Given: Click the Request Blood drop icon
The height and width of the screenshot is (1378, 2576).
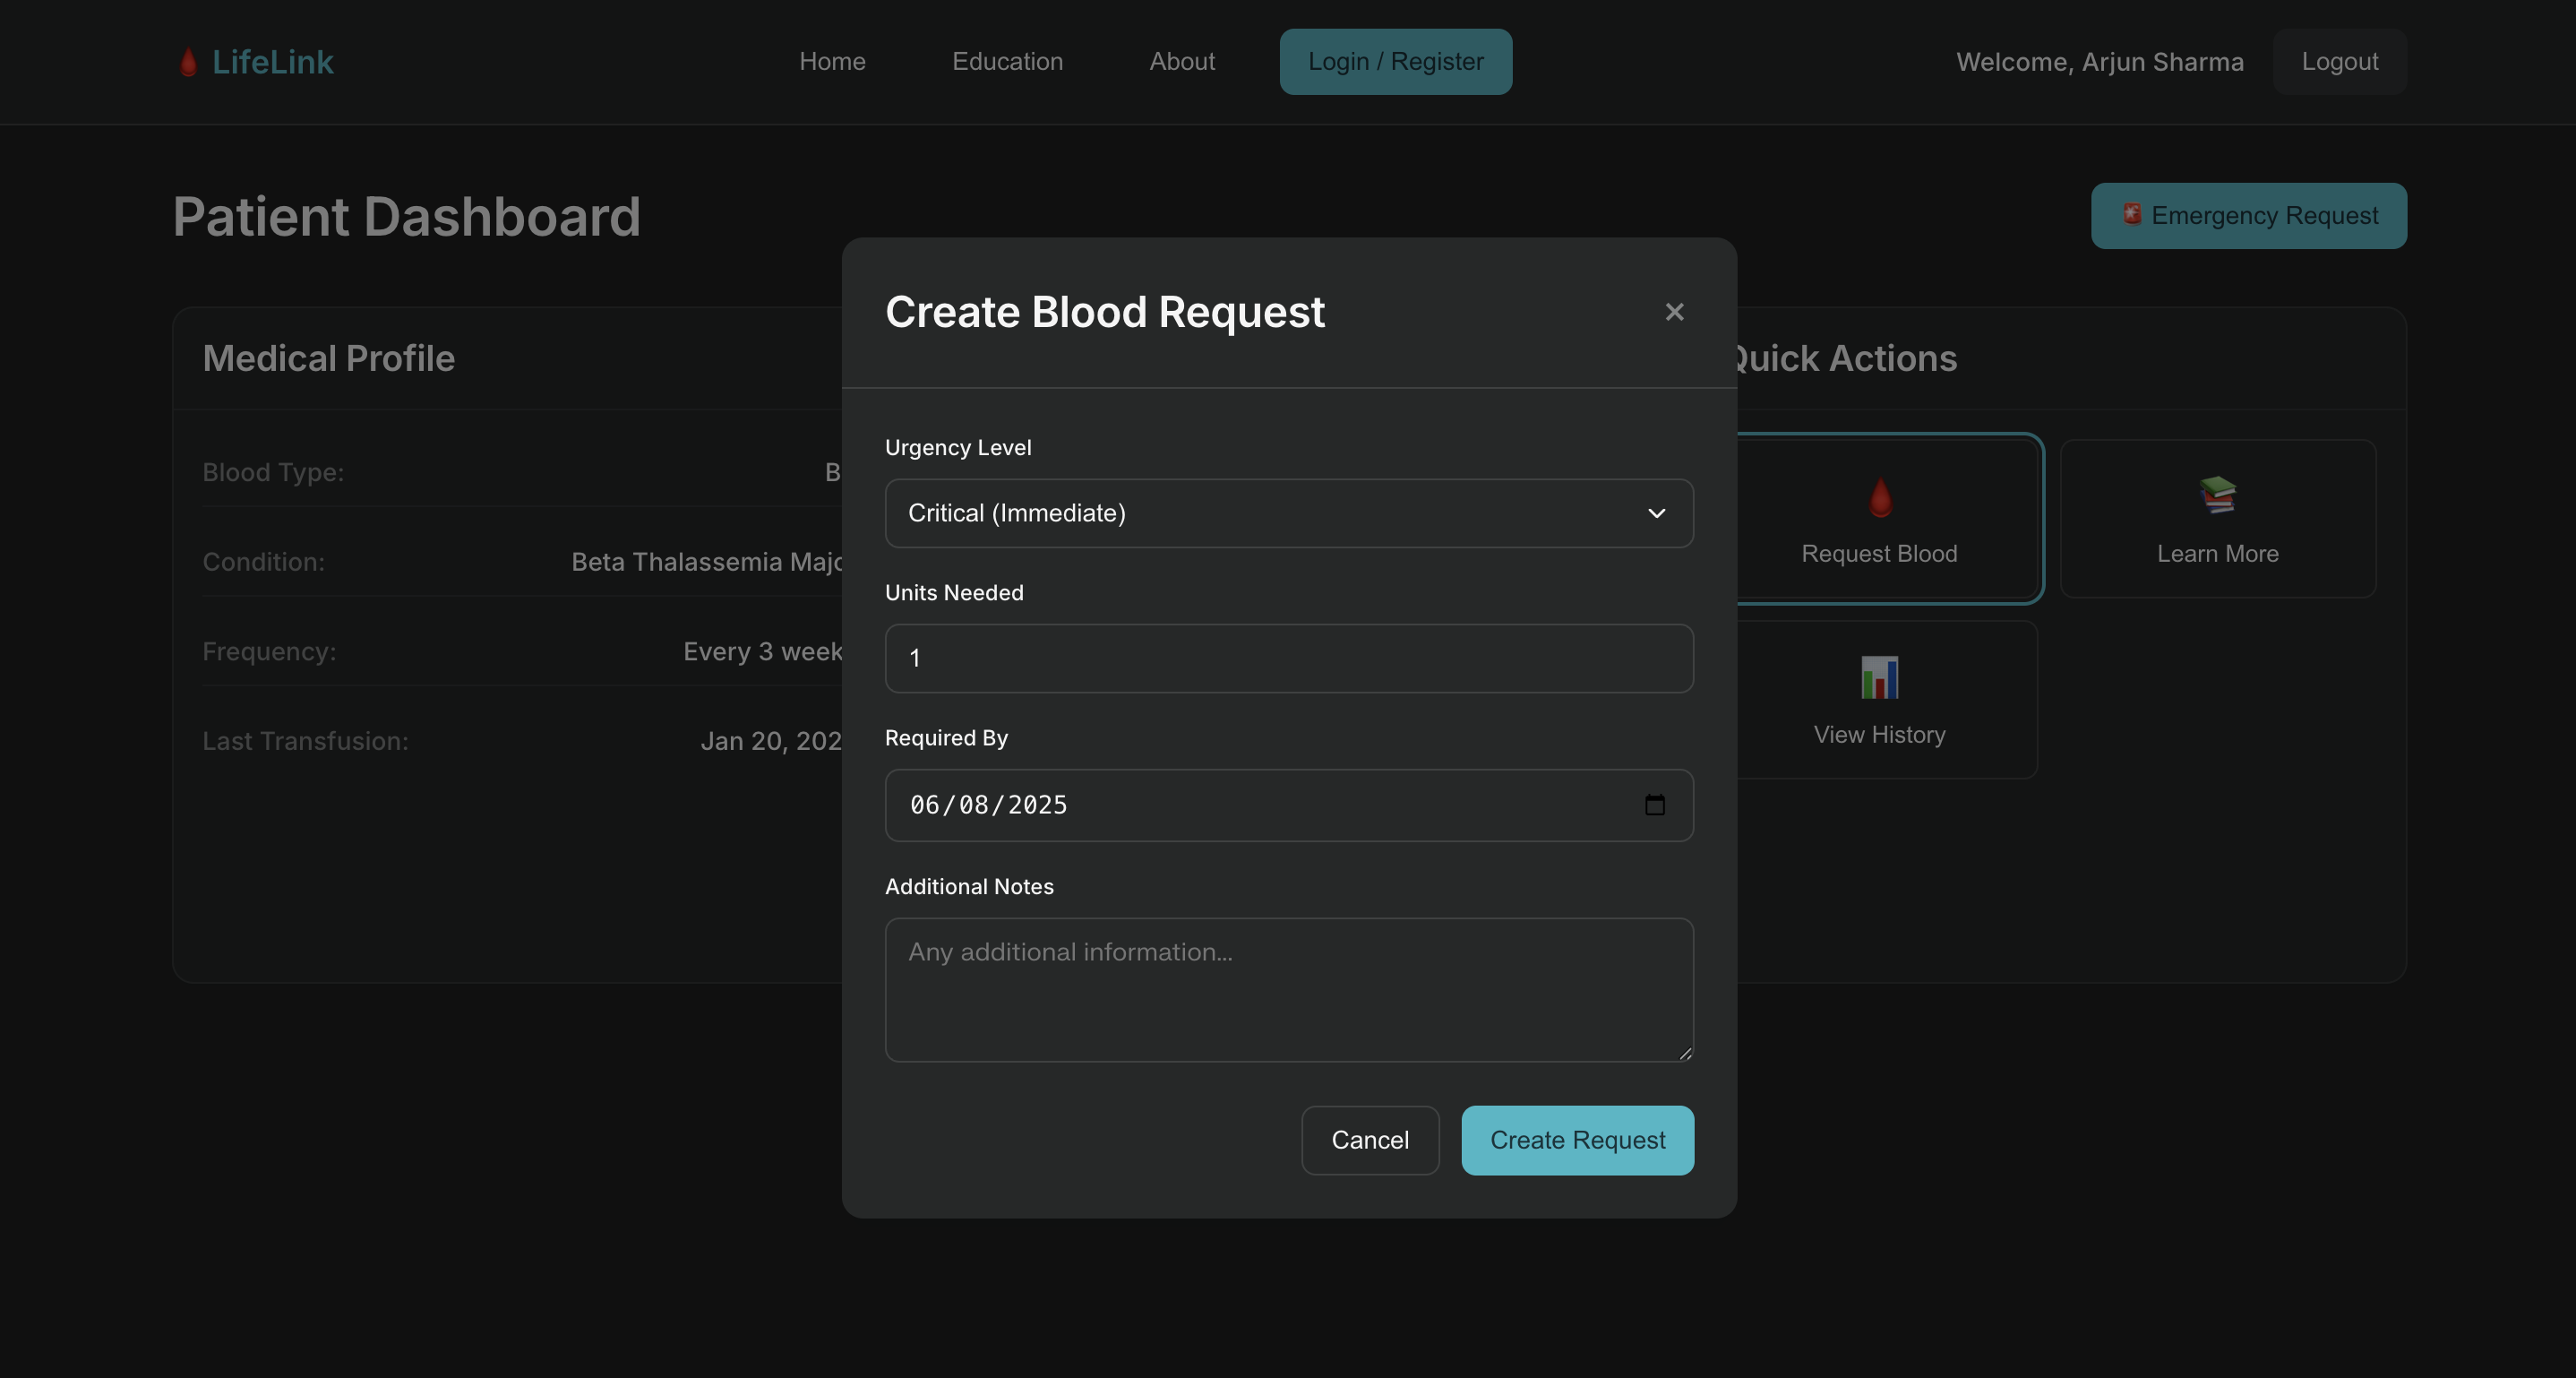Looking at the screenshot, I should point(1880,497).
